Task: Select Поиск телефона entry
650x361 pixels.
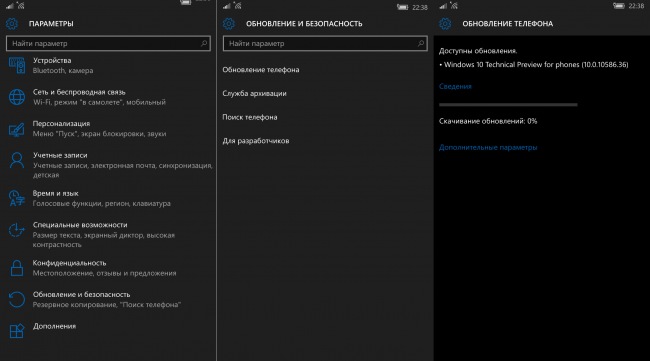Action: (x=250, y=117)
